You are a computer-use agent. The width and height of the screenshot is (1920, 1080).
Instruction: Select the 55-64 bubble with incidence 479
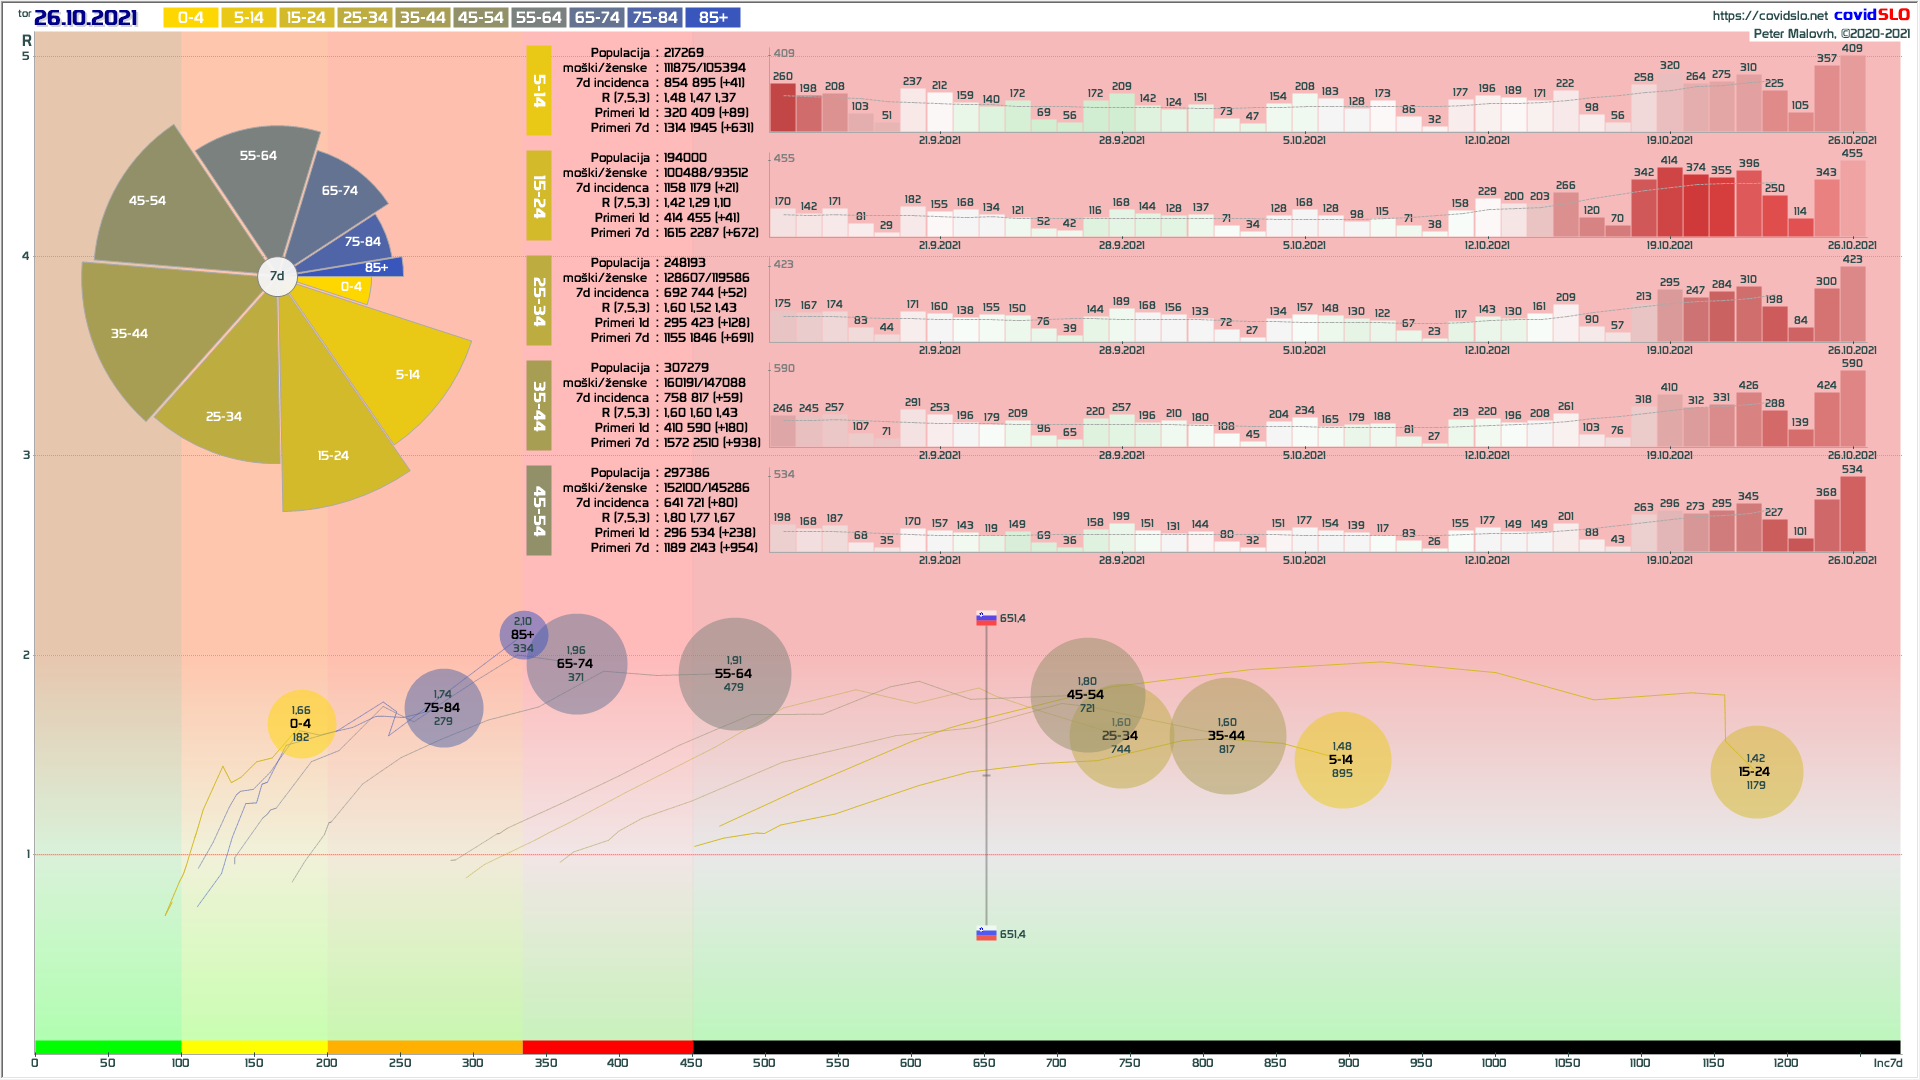(734, 674)
